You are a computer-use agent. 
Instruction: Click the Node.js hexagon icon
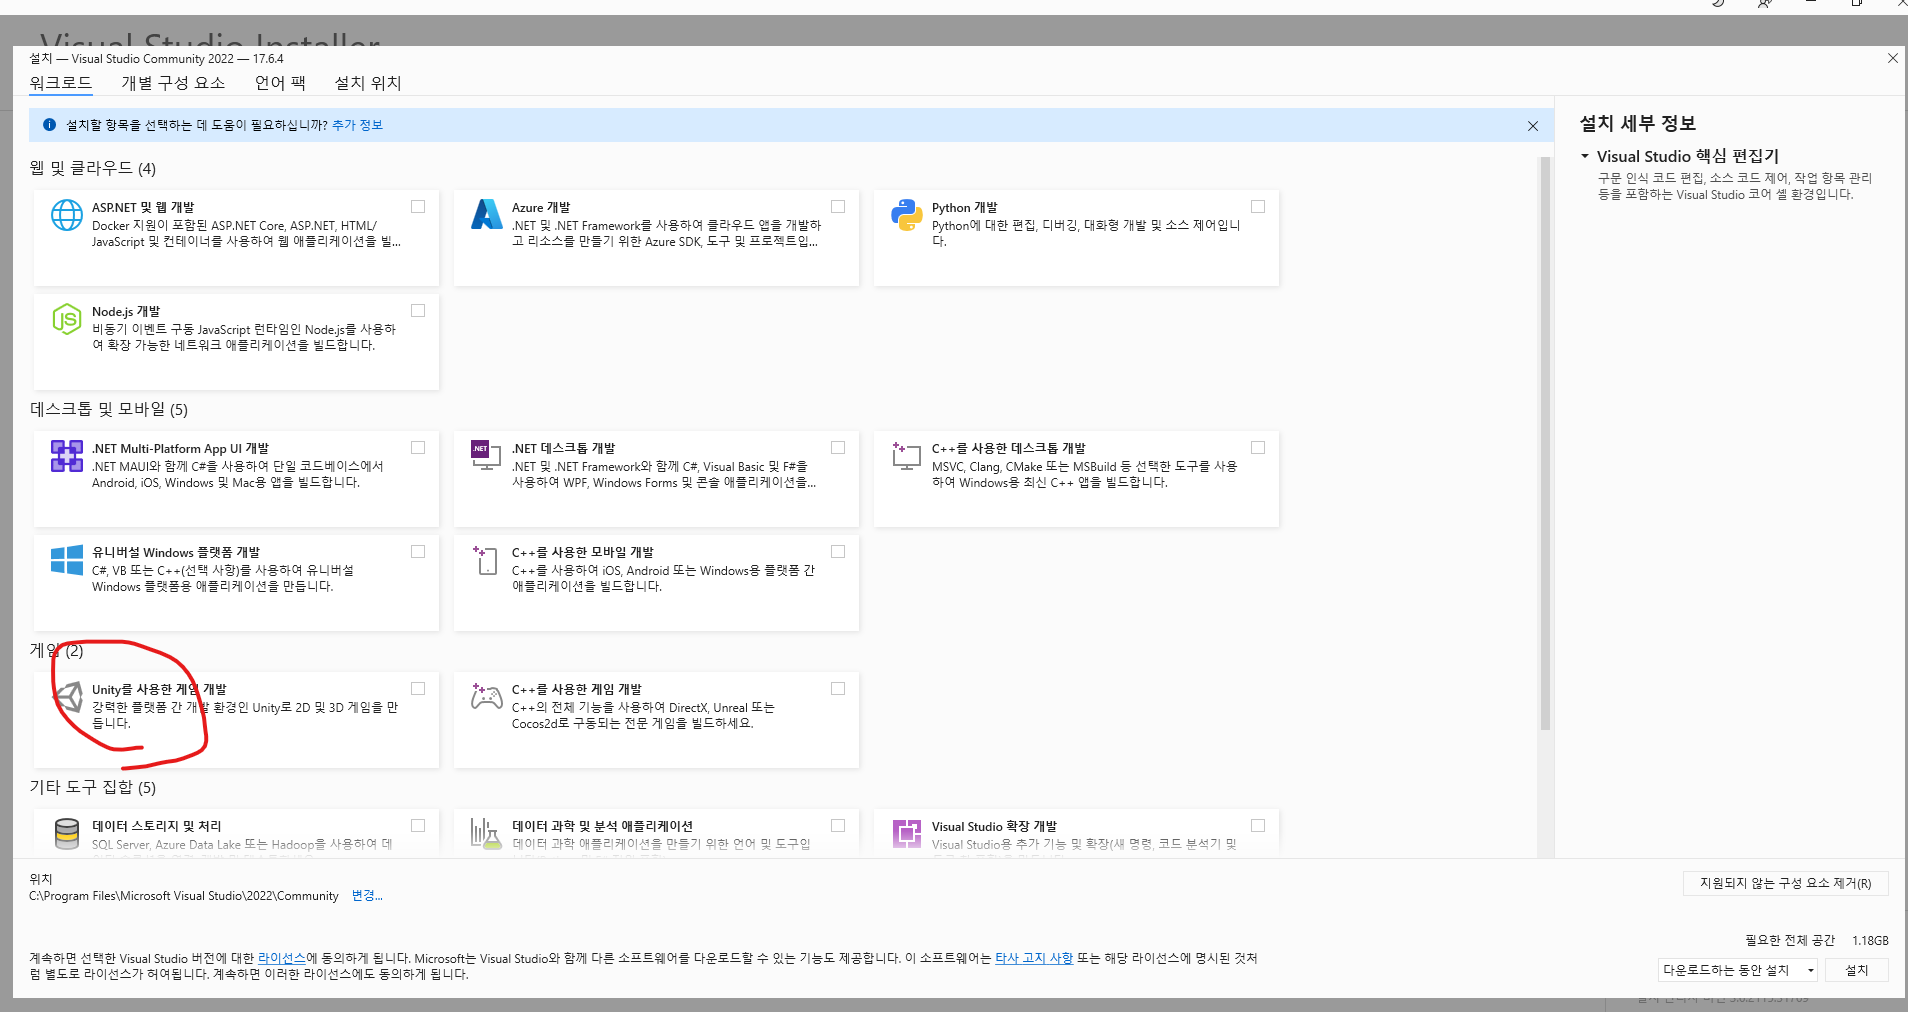[67, 319]
